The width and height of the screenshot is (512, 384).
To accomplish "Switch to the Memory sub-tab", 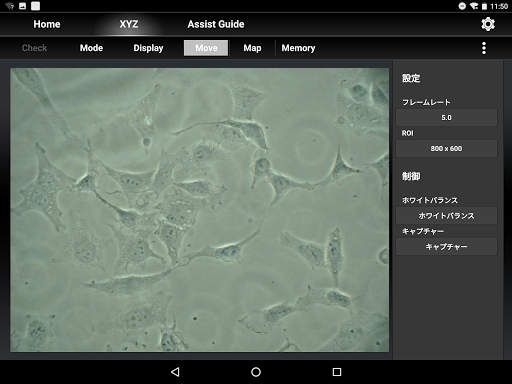I will (x=298, y=48).
